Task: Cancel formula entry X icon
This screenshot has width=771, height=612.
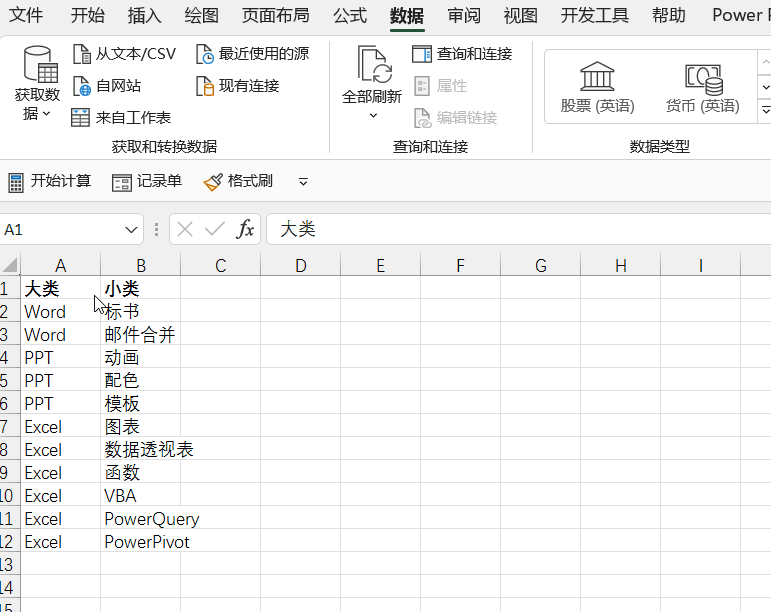Action: point(185,230)
